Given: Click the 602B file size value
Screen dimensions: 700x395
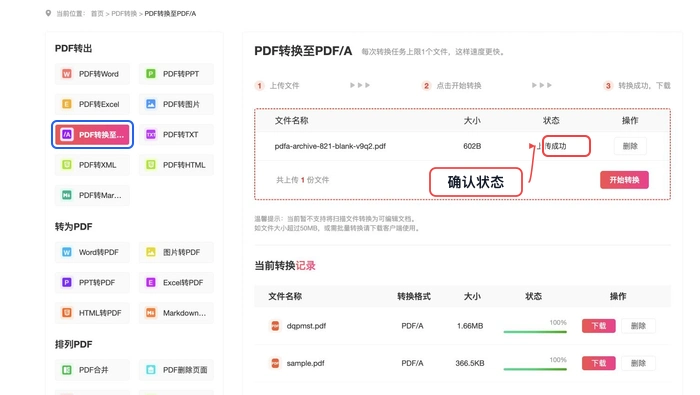Looking at the screenshot, I should tap(472, 146).
